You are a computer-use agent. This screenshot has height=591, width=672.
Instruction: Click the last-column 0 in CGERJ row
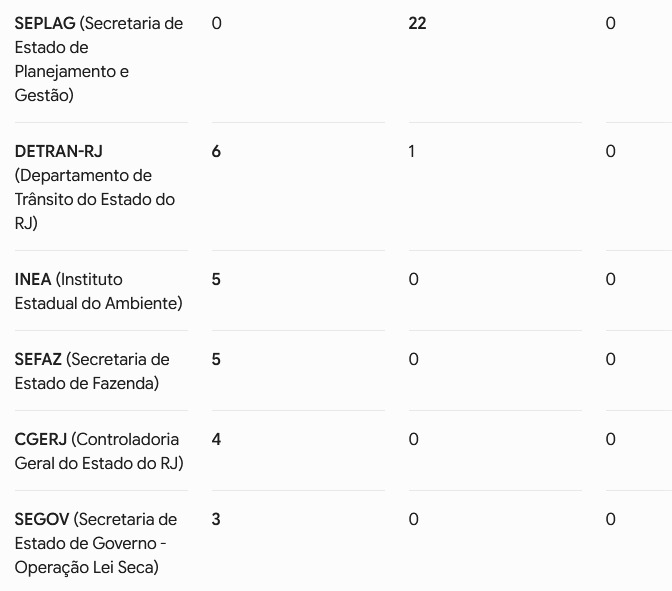click(611, 439)
